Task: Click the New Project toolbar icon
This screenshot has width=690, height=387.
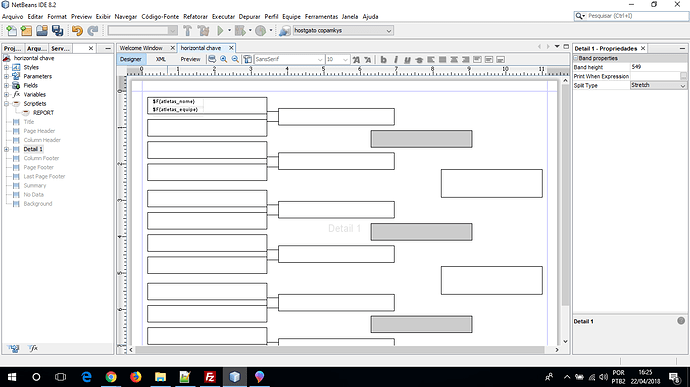Action: 26,30
